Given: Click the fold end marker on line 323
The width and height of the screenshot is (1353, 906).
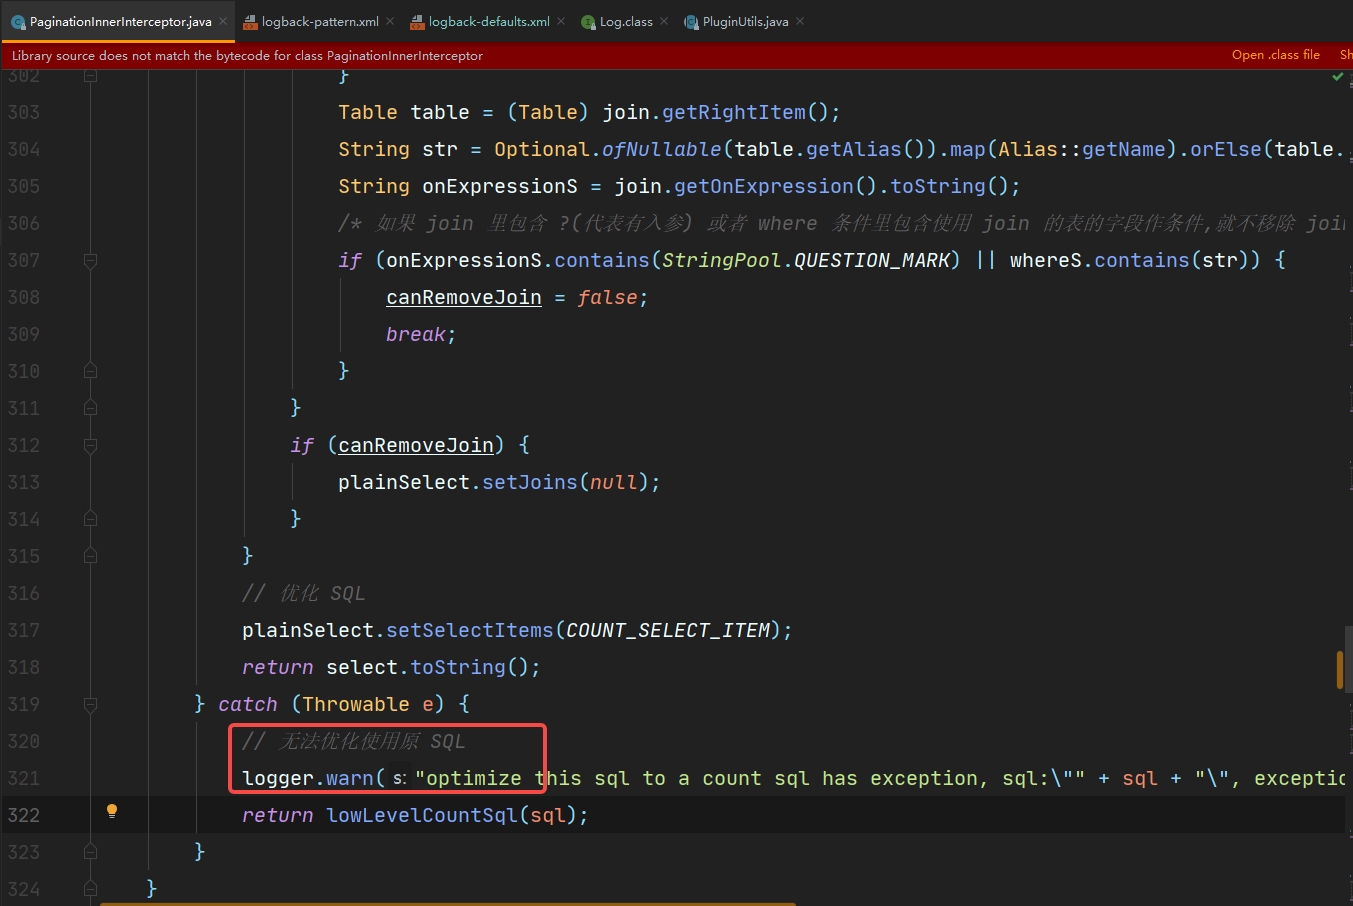Looking at the screenshot, I should click(90, 852).
